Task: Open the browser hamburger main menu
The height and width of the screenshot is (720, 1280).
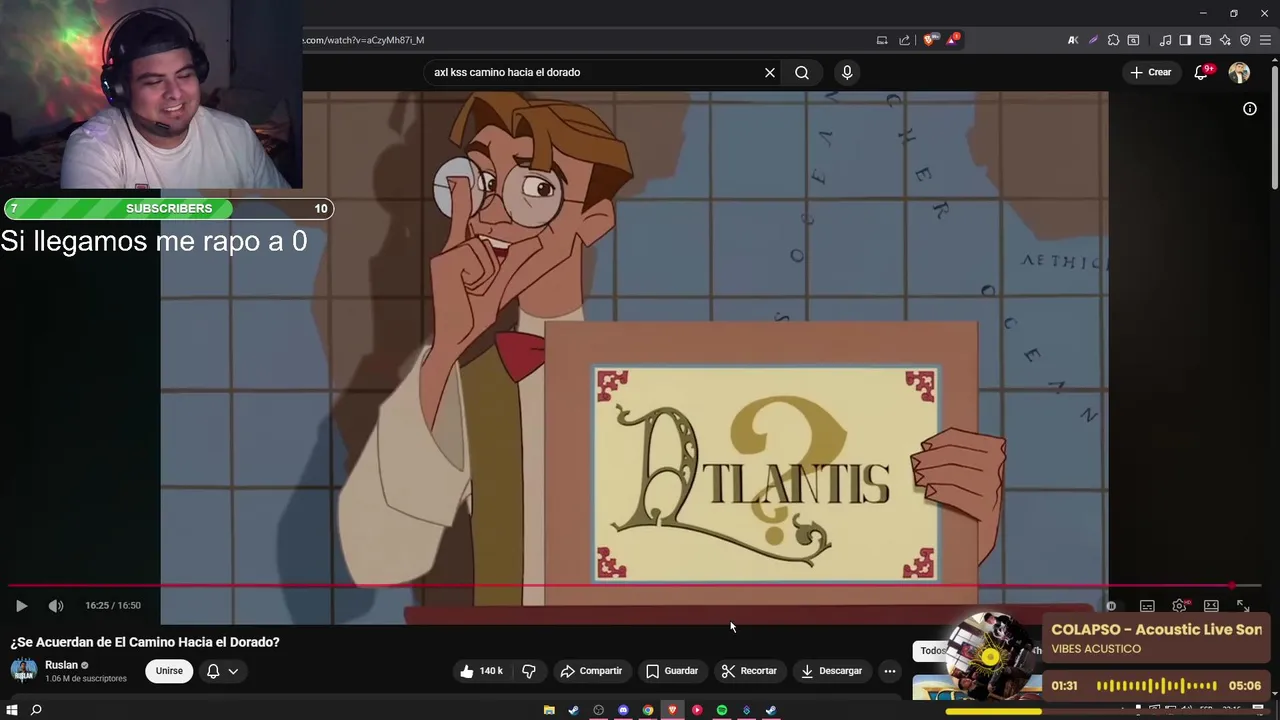Action: click(x=1265, y=40)
